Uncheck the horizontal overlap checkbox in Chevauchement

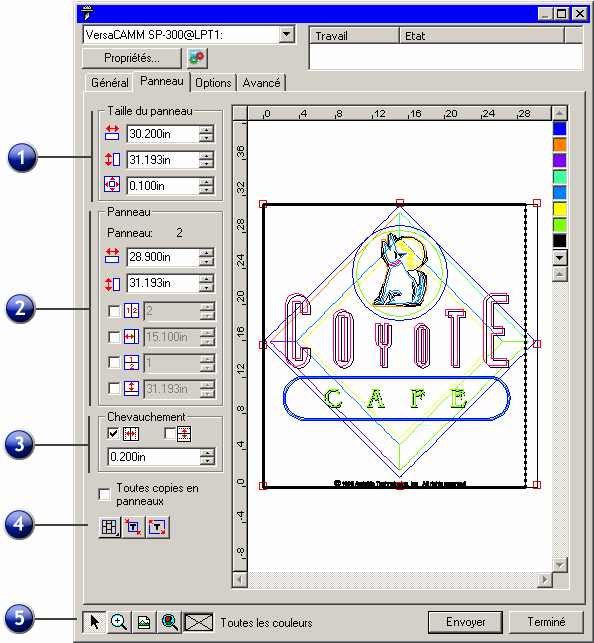pyautogui.click(x=113, y=433)
